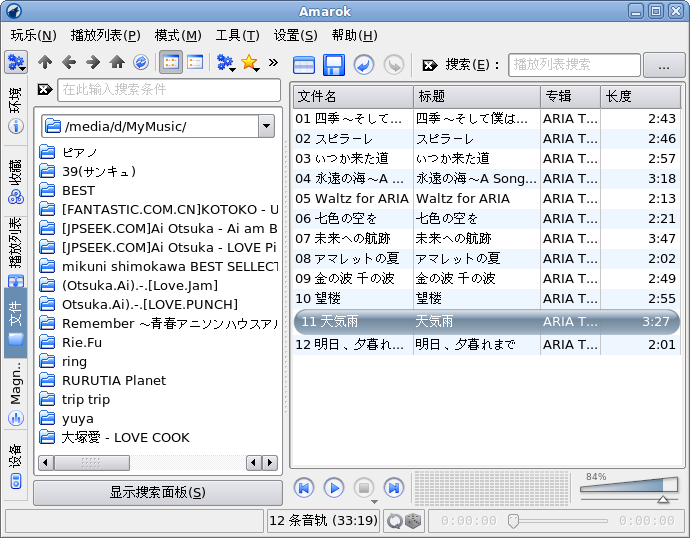
Task: Click the file browser search condition field
Action: (x=169, y=90)
